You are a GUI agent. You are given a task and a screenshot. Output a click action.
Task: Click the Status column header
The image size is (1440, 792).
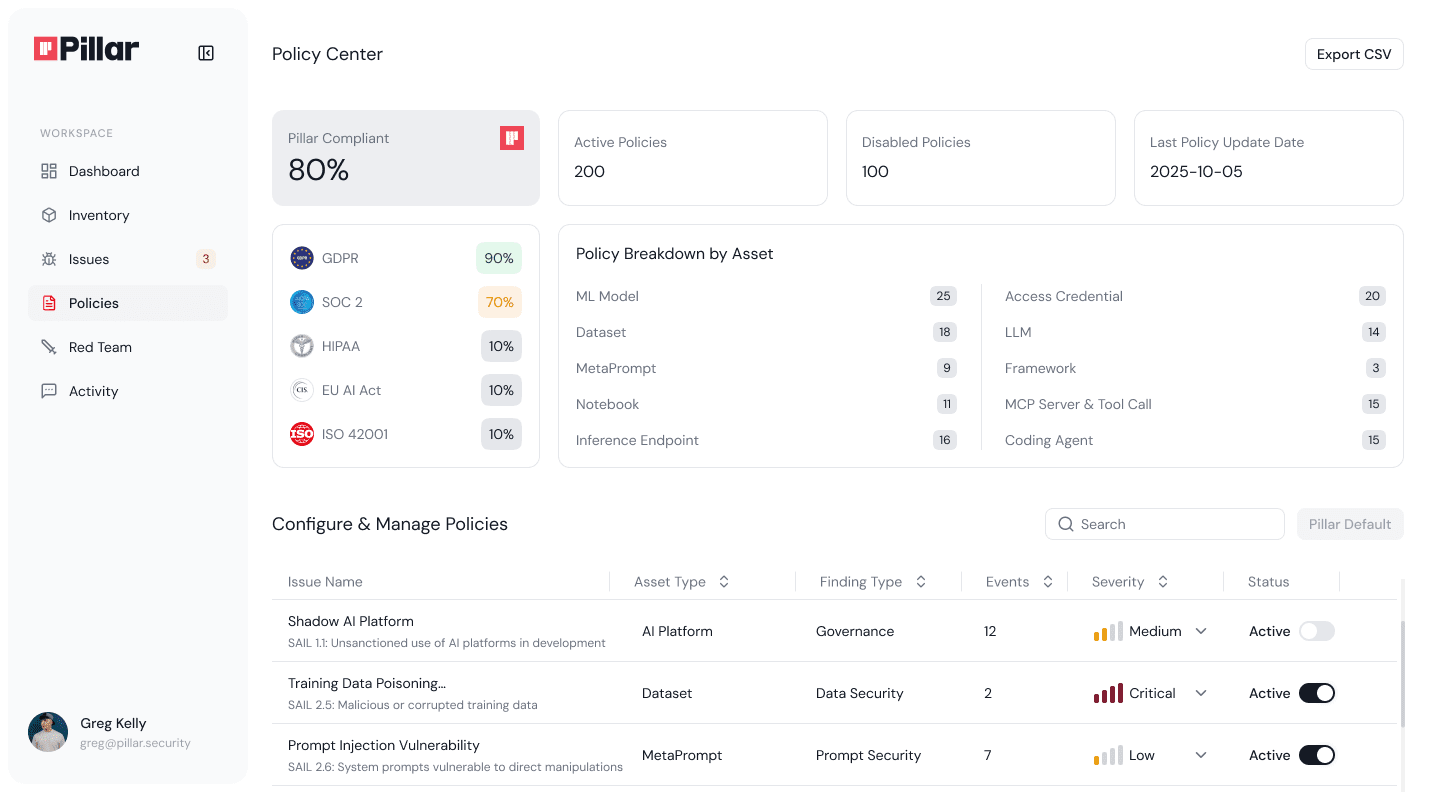tap(1268, 582)
